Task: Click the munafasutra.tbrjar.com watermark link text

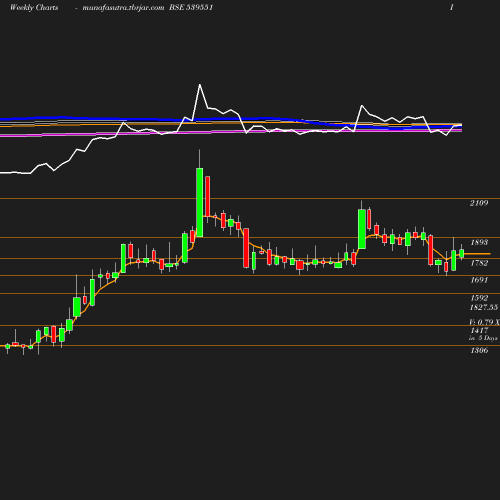Action: point(123,8)
